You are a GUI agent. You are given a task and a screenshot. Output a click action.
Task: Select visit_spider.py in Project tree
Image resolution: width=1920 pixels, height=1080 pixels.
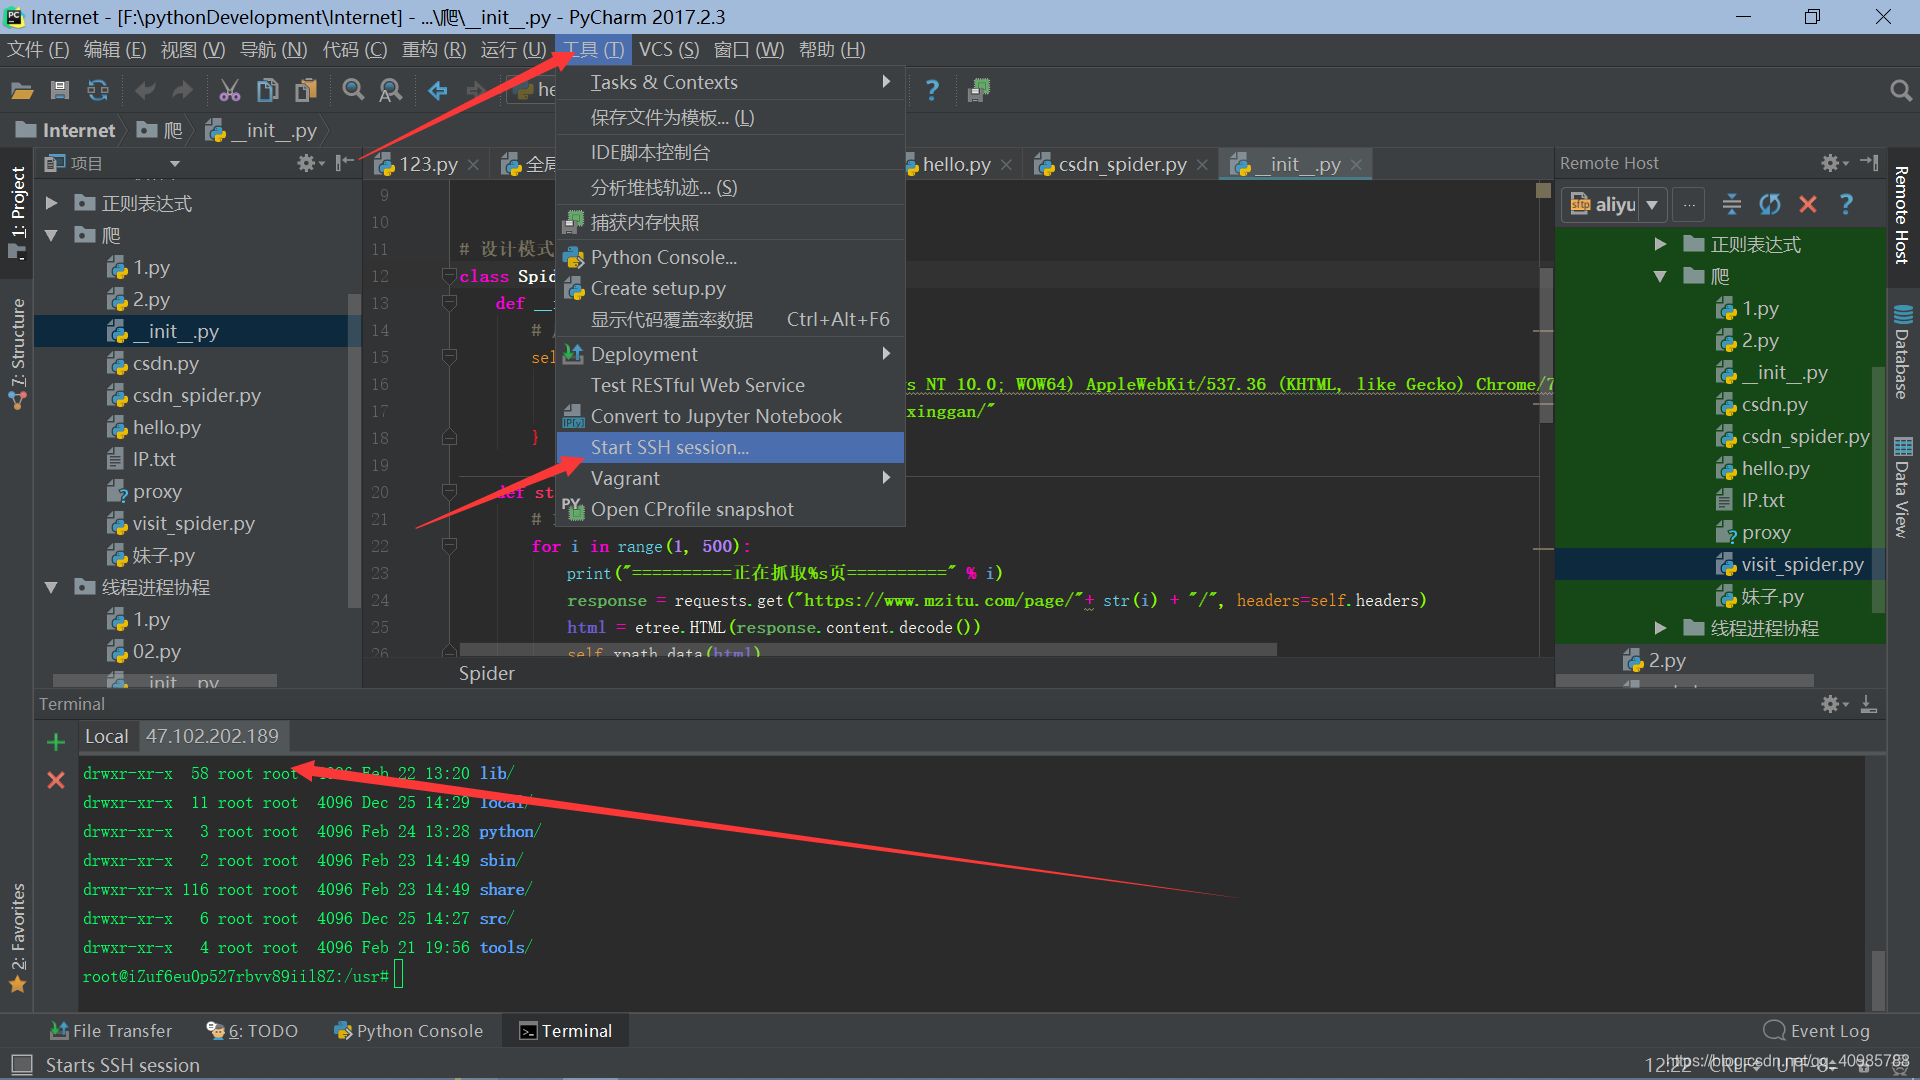pyautogui.click(x=194, y=523)
